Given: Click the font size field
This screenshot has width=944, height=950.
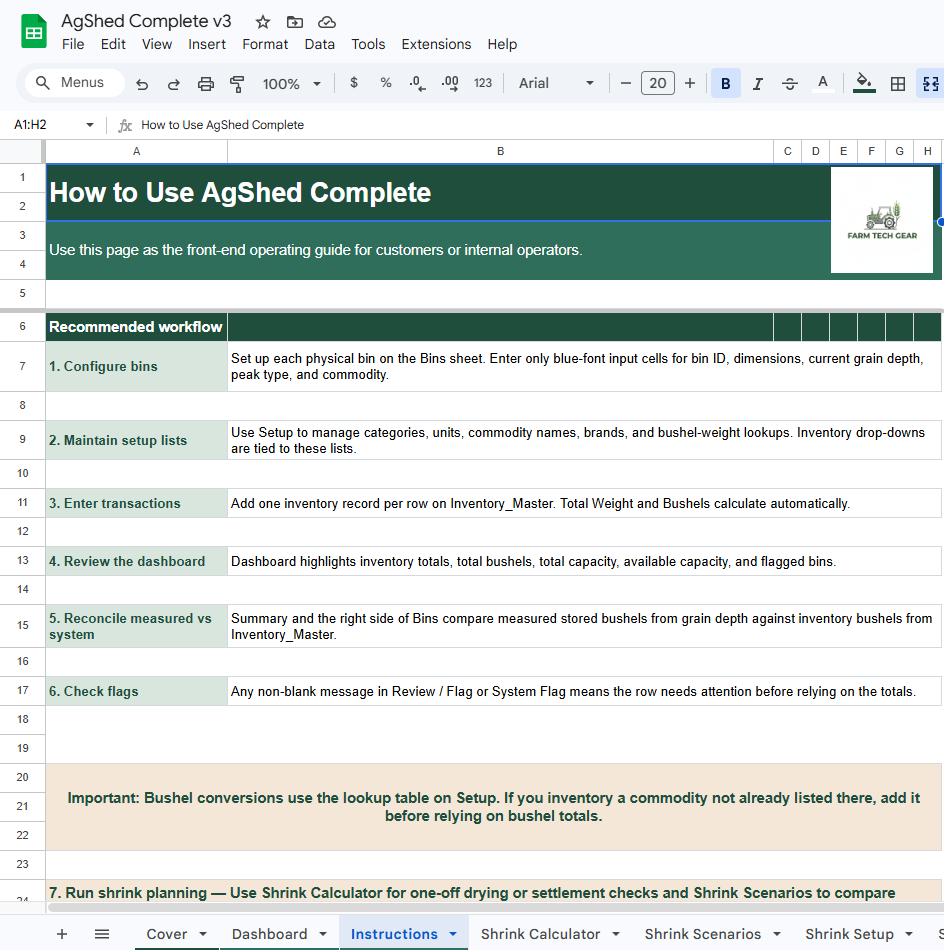Looking at the screenshot, I should (657, 84).
